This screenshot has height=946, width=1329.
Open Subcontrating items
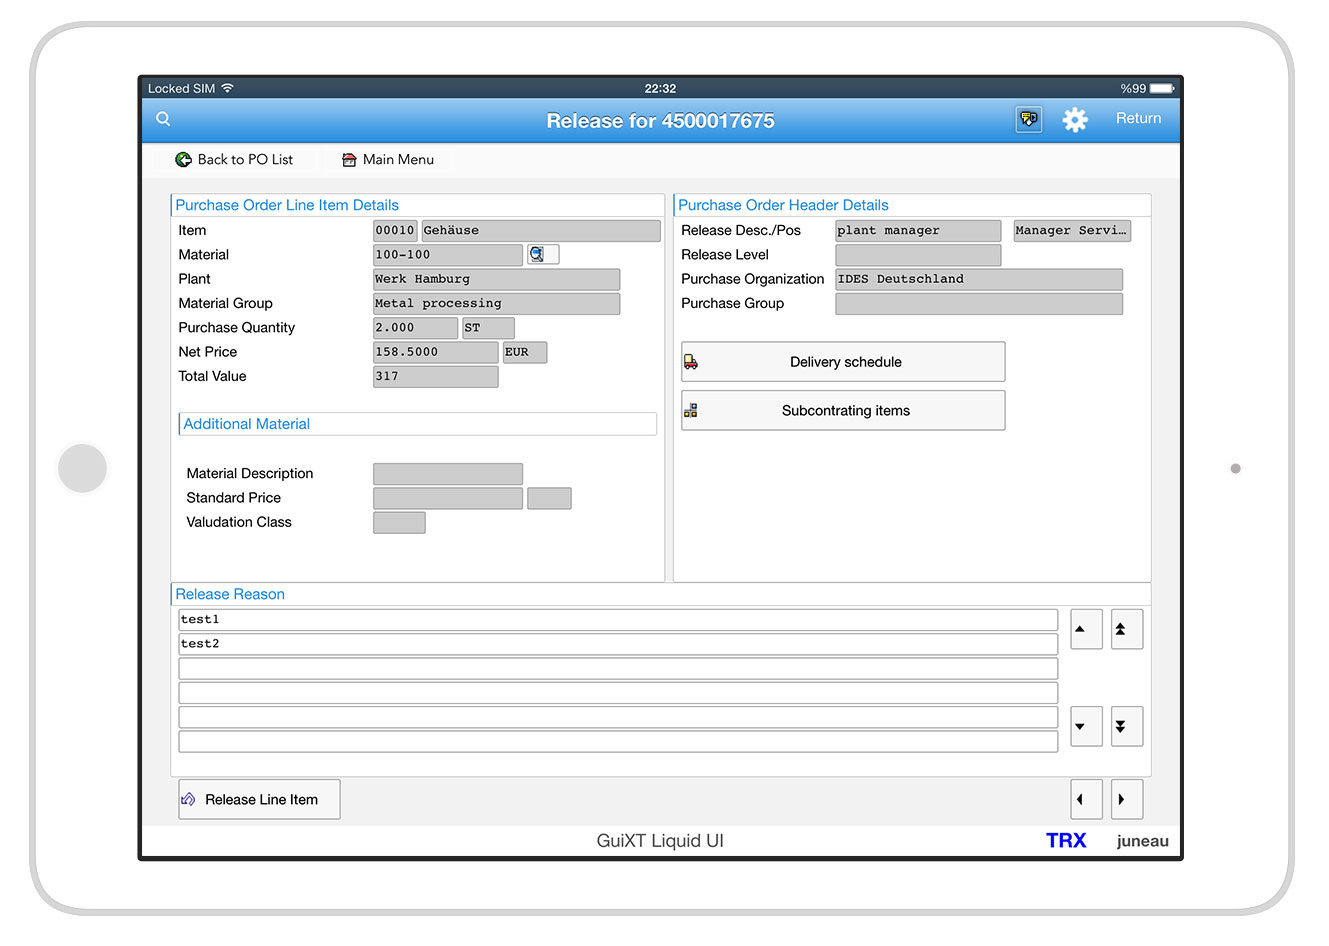tap(843, 411)
